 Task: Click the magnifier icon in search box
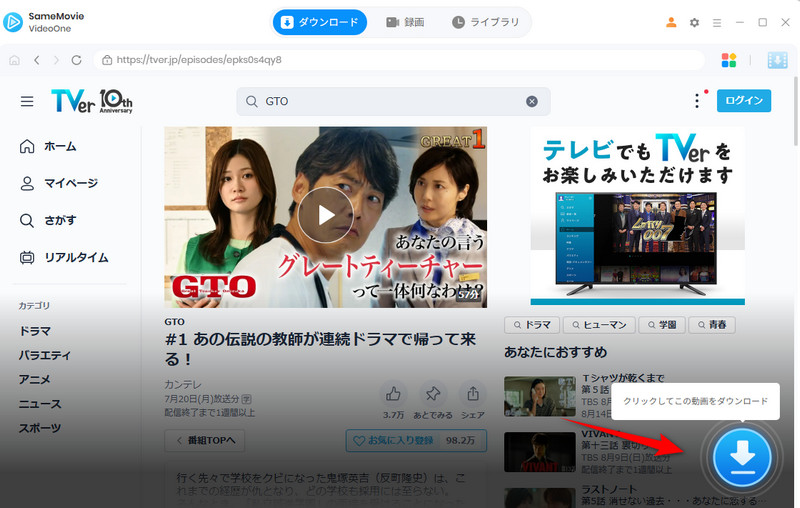(252, 101)
